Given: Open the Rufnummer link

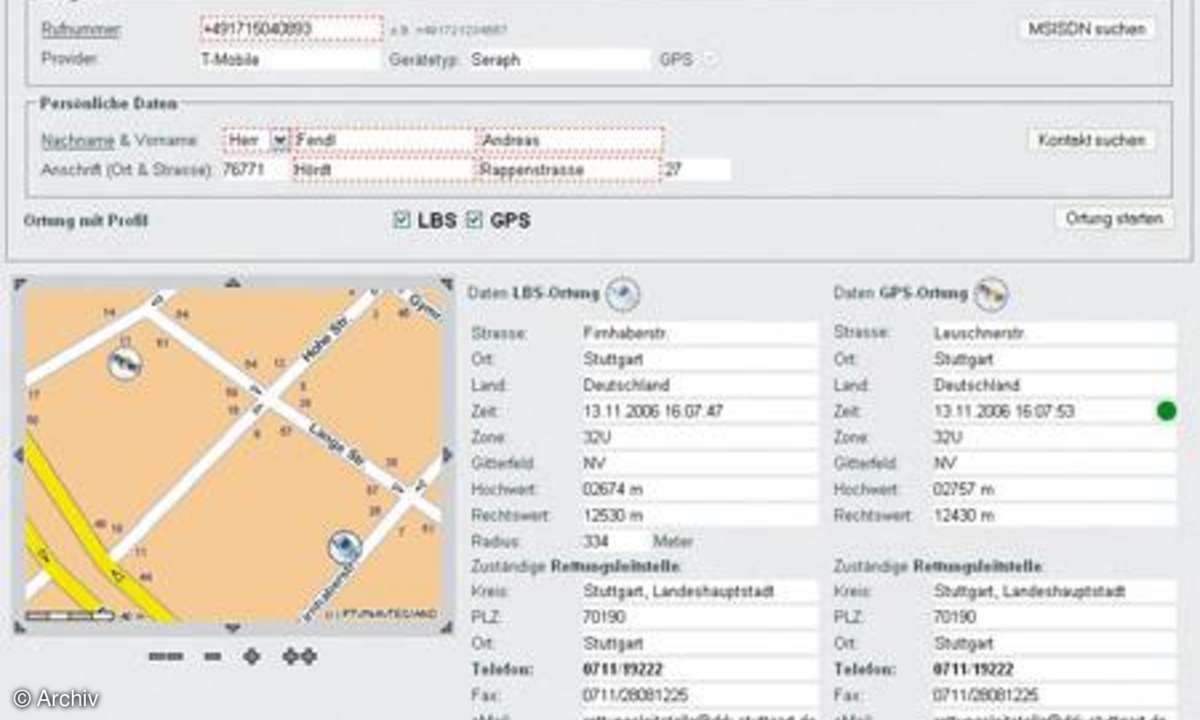Looking at the screenshot, I should [x=81, y=29].
